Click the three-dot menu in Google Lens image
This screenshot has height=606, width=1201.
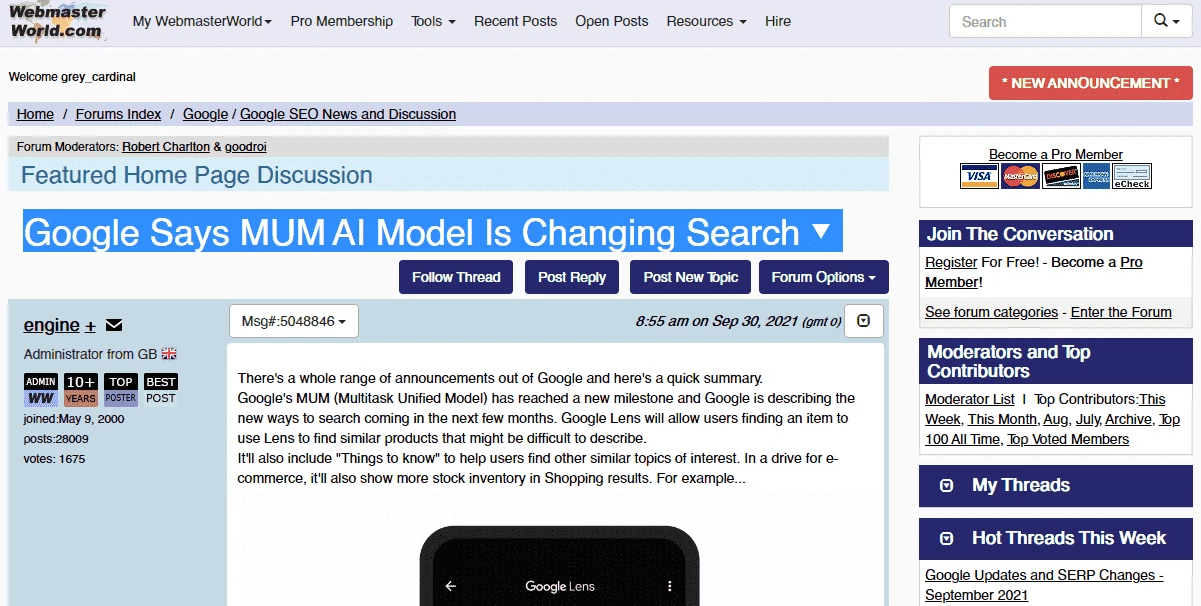coord(669,586)
